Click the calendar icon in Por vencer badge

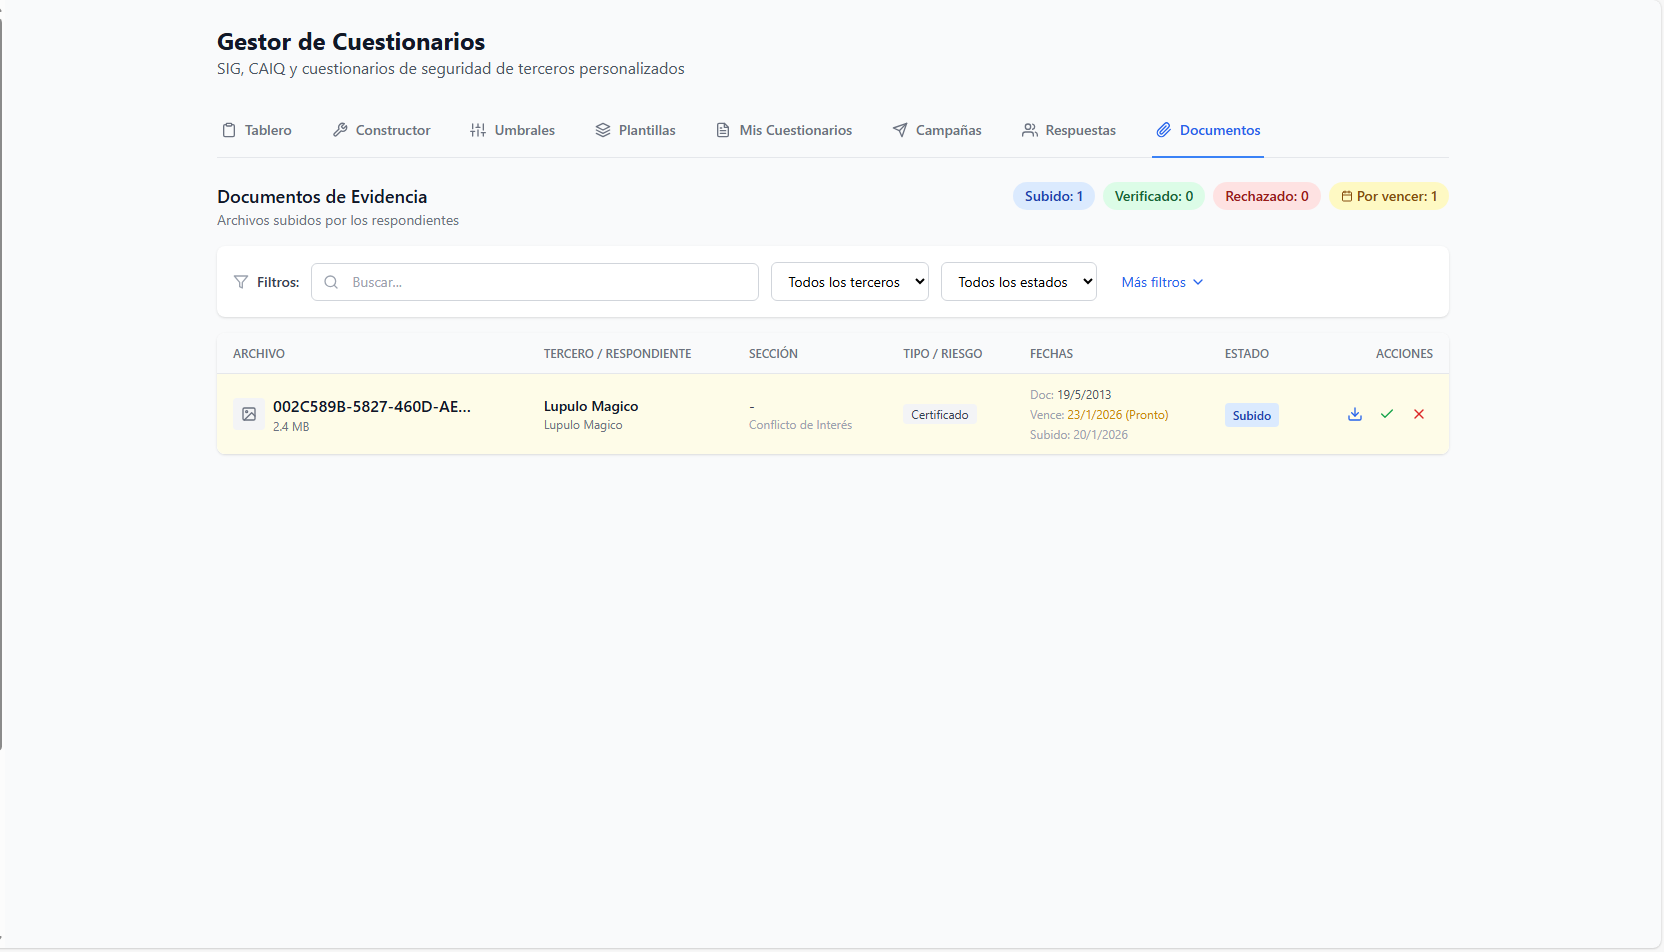pos(1346,196)
